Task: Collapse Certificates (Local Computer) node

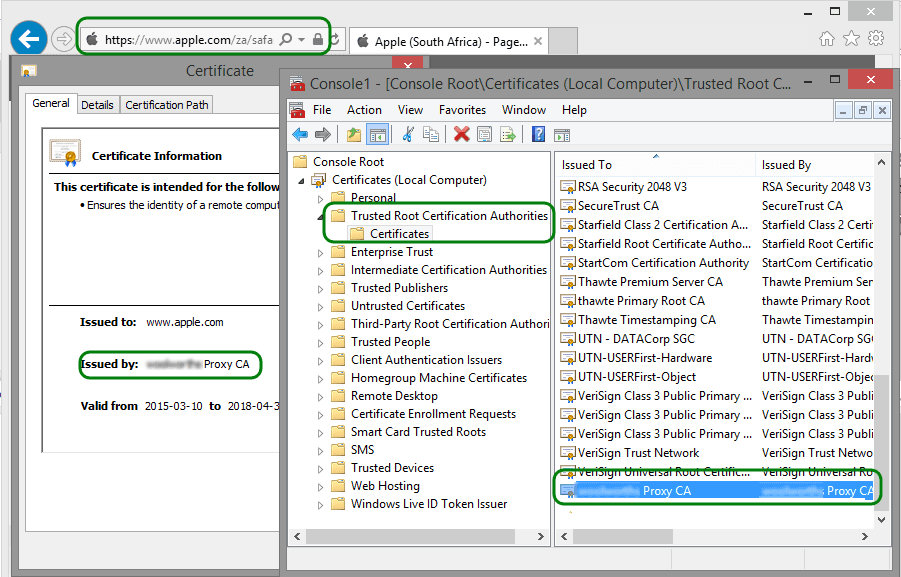Action: 302,180
